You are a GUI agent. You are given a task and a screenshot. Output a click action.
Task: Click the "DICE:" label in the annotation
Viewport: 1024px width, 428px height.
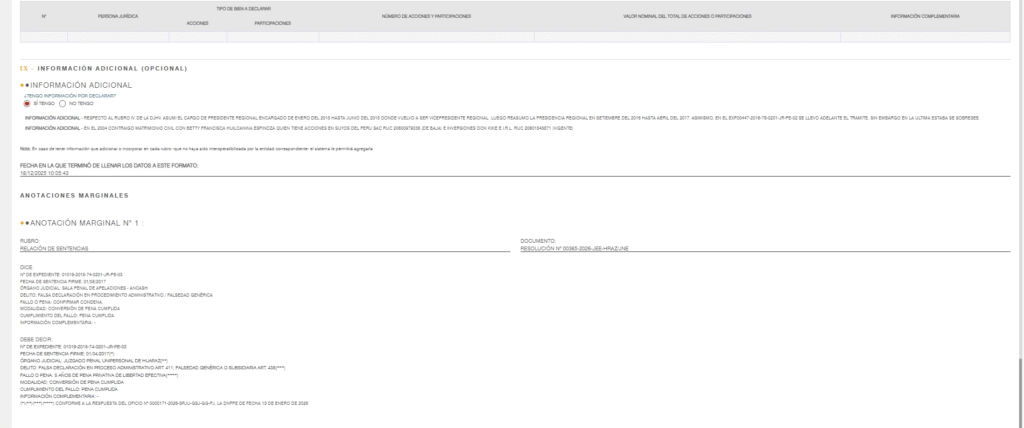[x=26, y=266]
